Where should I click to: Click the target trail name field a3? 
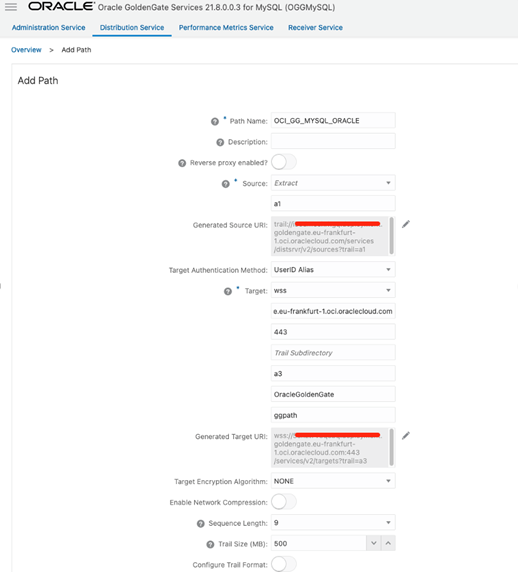(333, 374)
